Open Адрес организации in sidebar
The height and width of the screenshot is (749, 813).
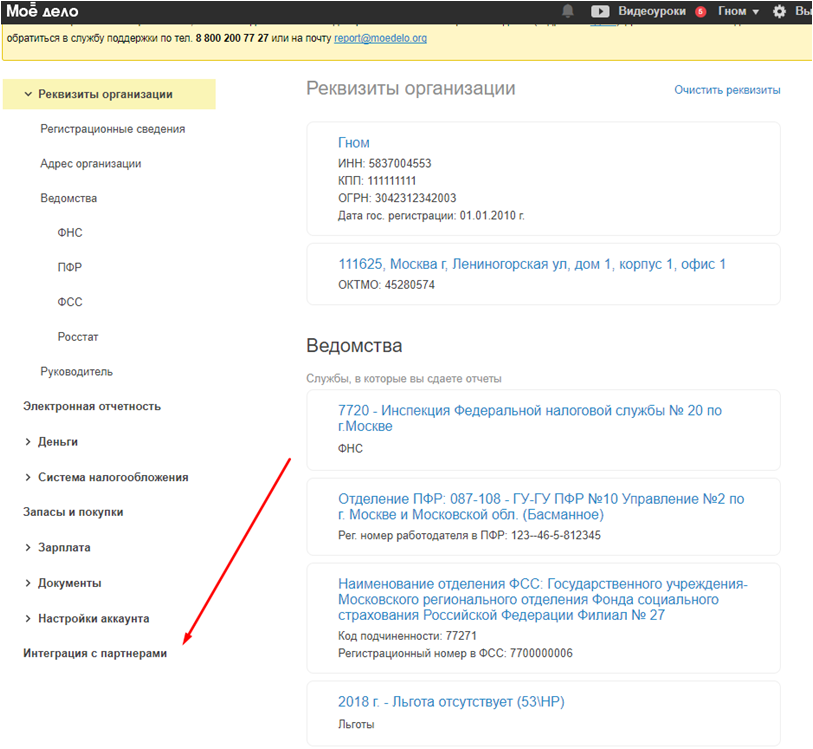91,164
